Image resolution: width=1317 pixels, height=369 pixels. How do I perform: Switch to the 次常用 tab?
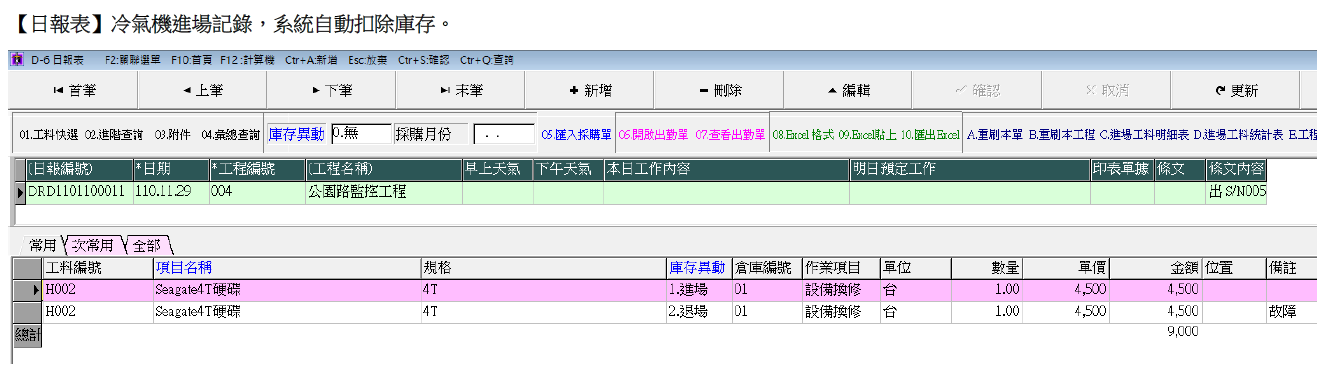pyautogui.click(x=92, y=244)
